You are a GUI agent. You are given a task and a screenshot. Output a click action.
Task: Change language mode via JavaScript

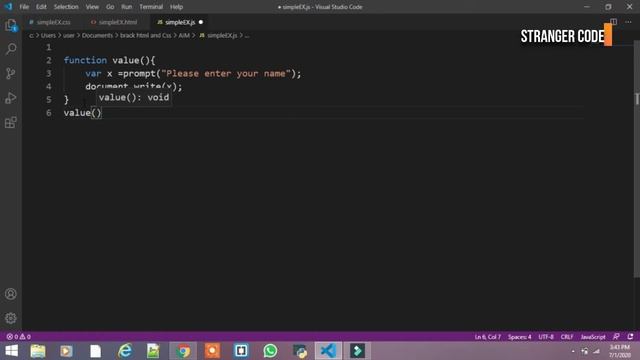pos(593,337)
